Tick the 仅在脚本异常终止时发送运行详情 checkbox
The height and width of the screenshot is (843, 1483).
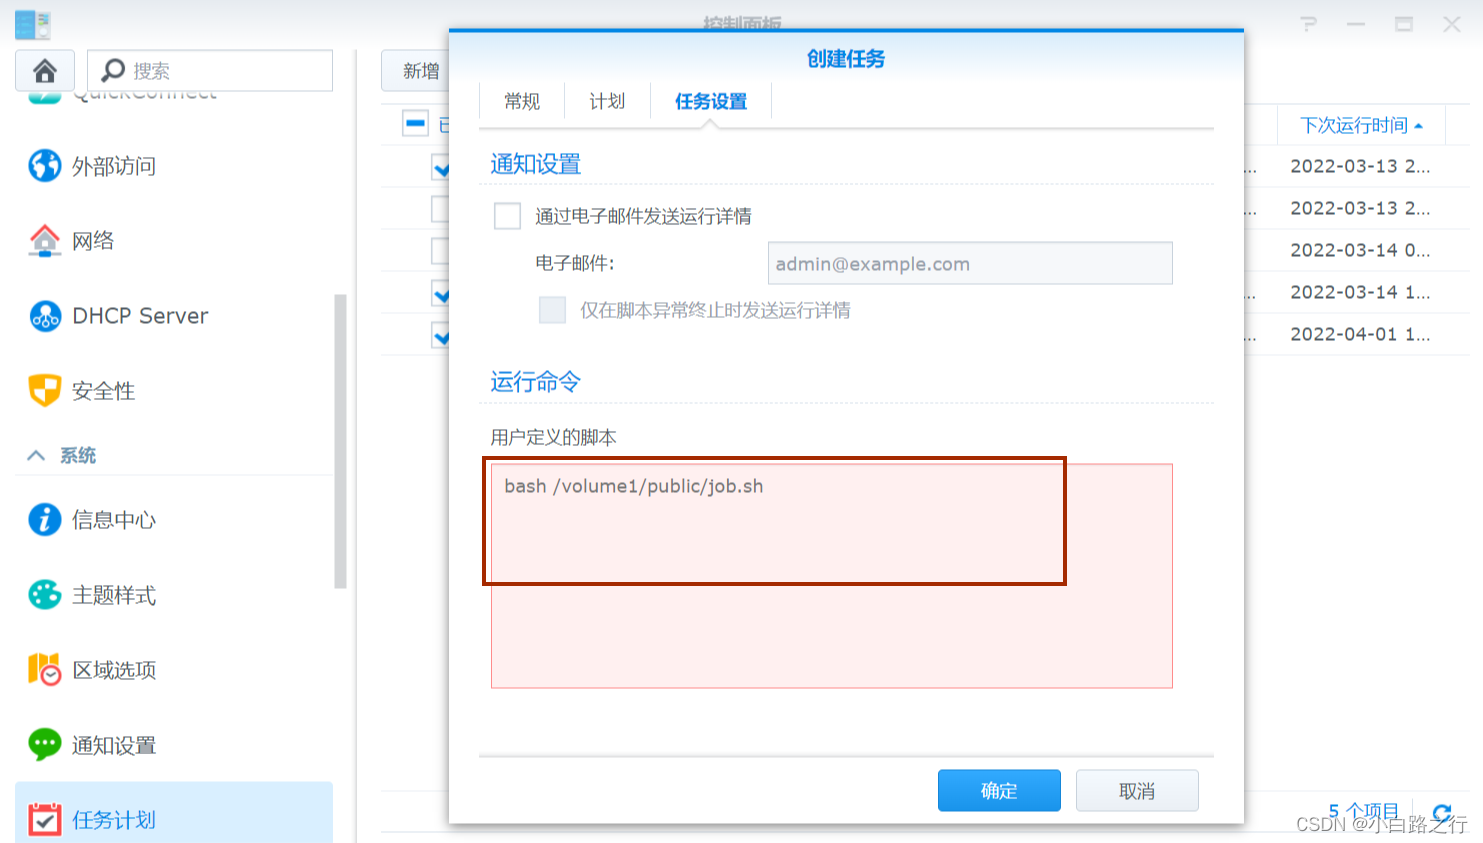pos(552,310)
